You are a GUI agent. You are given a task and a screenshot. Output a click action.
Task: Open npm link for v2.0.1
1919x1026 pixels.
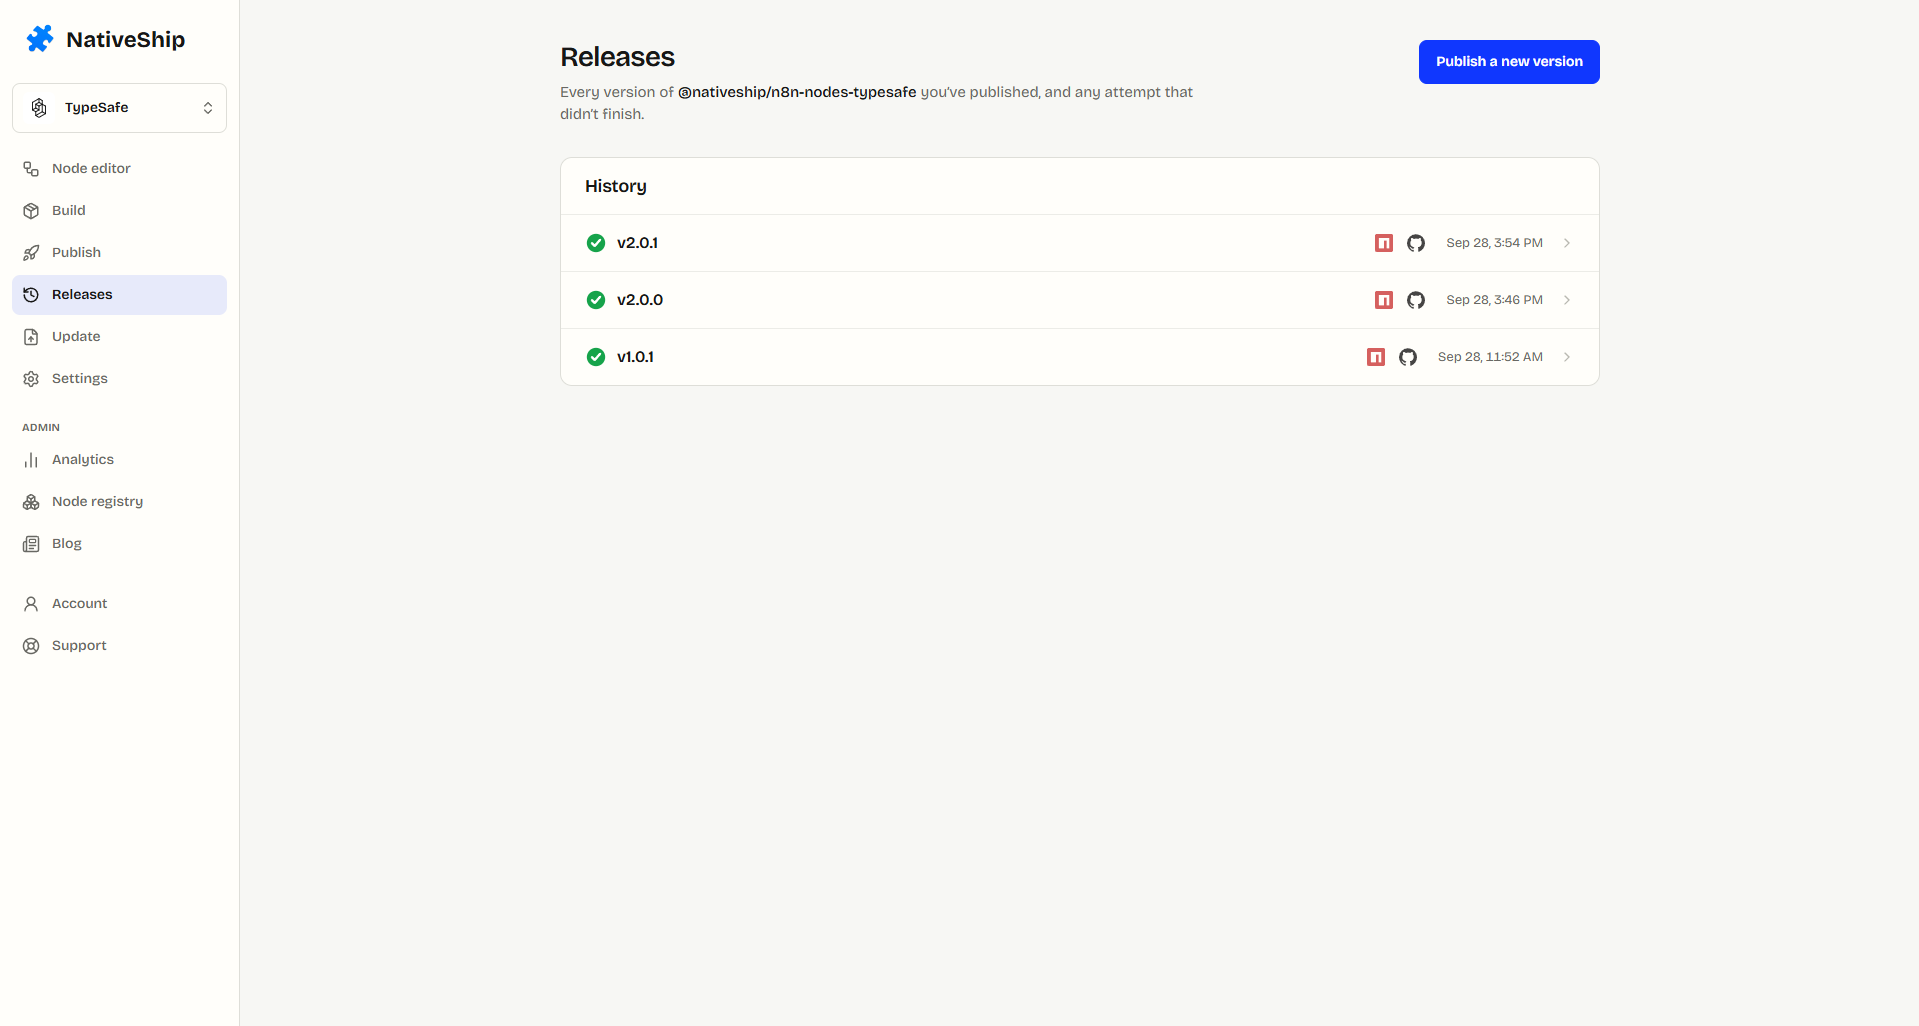coord(1384,243)
